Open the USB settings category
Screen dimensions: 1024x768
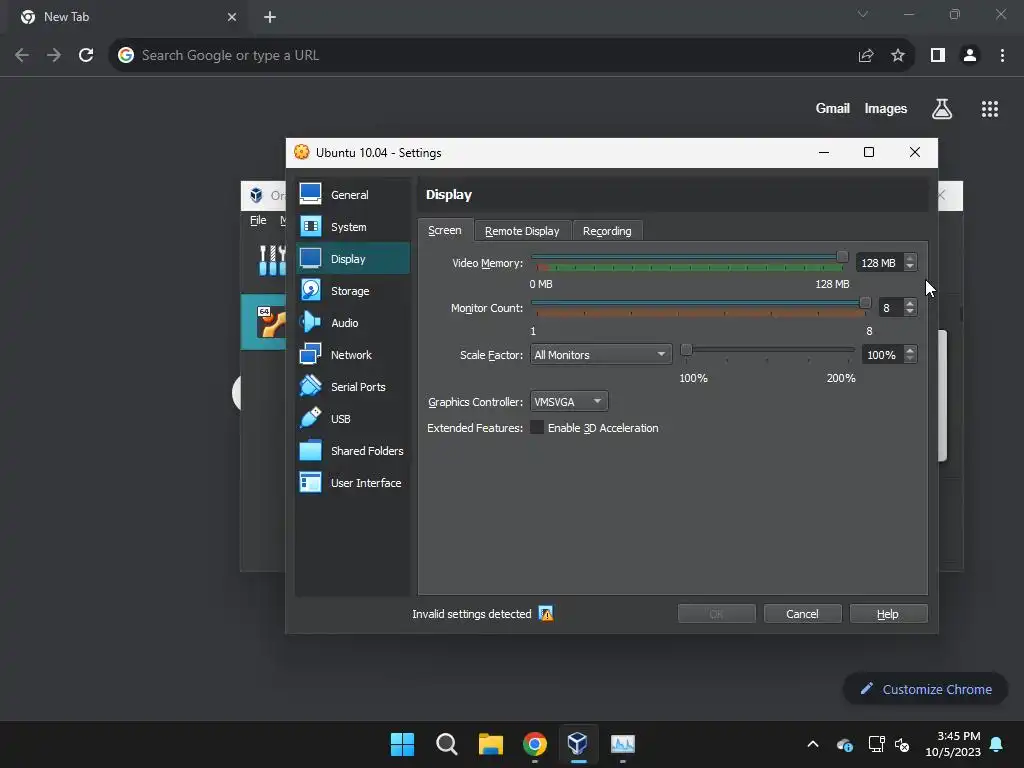(352, 419)
